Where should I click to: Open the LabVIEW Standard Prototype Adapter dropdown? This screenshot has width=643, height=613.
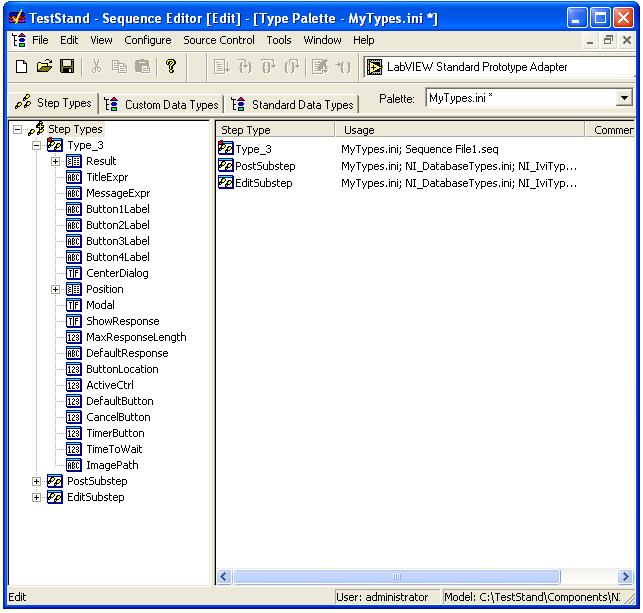tap(499, 67)
